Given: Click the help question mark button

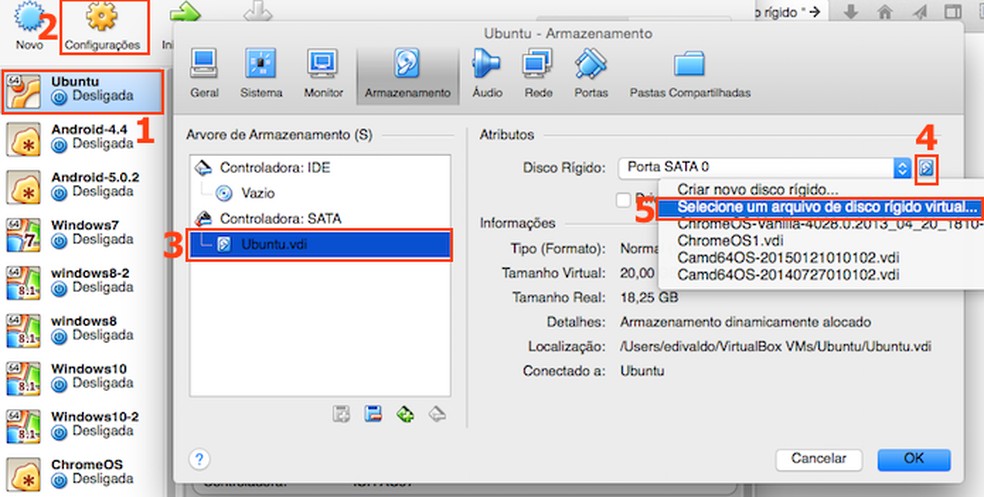Looking at the screenshot, I should click(198, 459).
